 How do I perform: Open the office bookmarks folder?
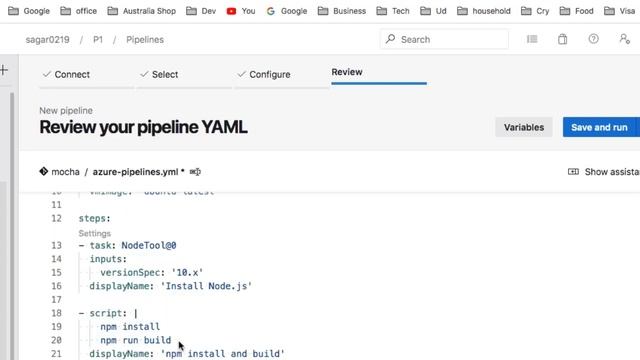(79, 11)
